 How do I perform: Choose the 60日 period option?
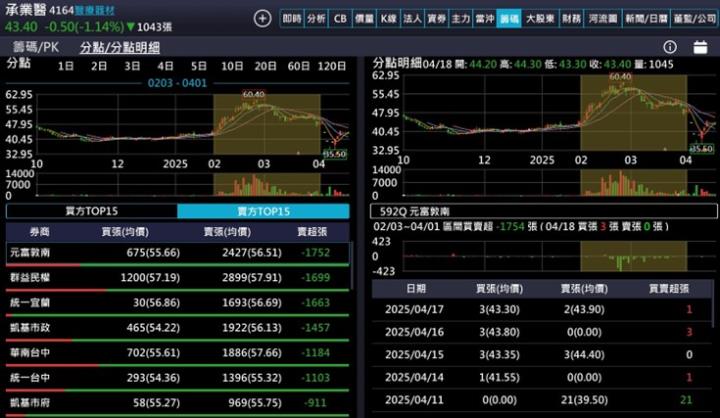point(299,66)
